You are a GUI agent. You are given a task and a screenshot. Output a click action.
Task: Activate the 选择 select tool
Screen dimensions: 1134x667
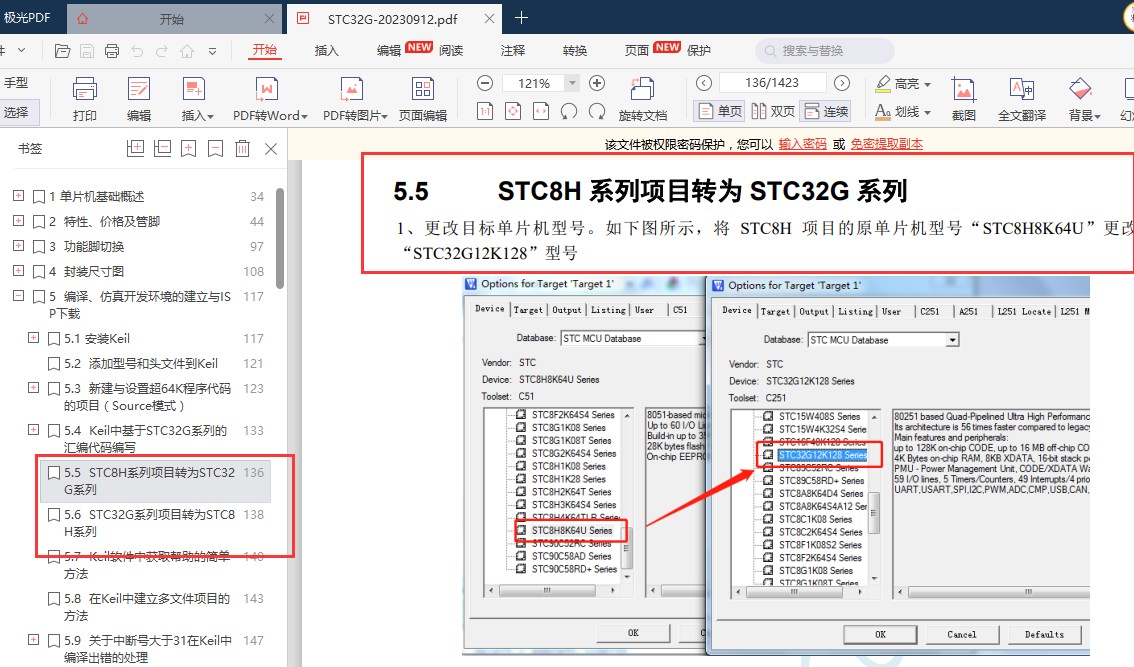pos(17,112)
